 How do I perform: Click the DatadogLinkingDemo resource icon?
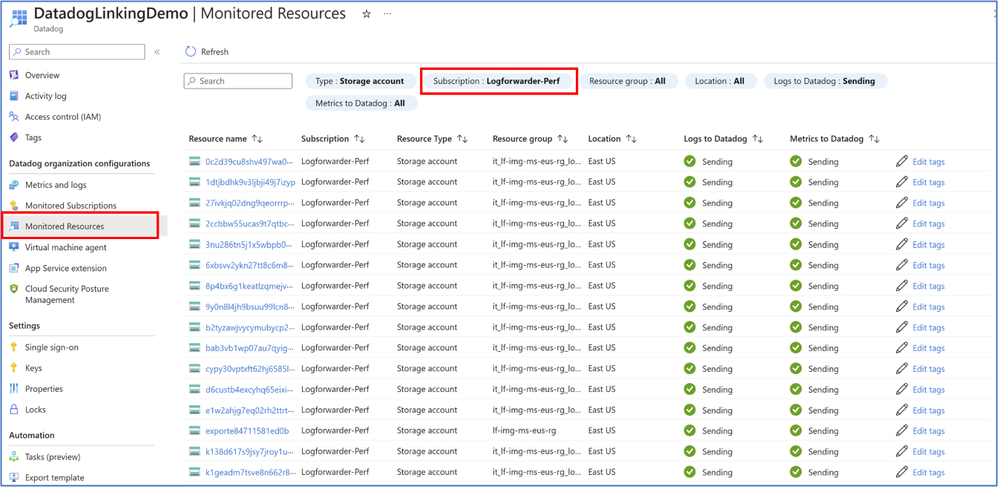(x=18, y=19)
